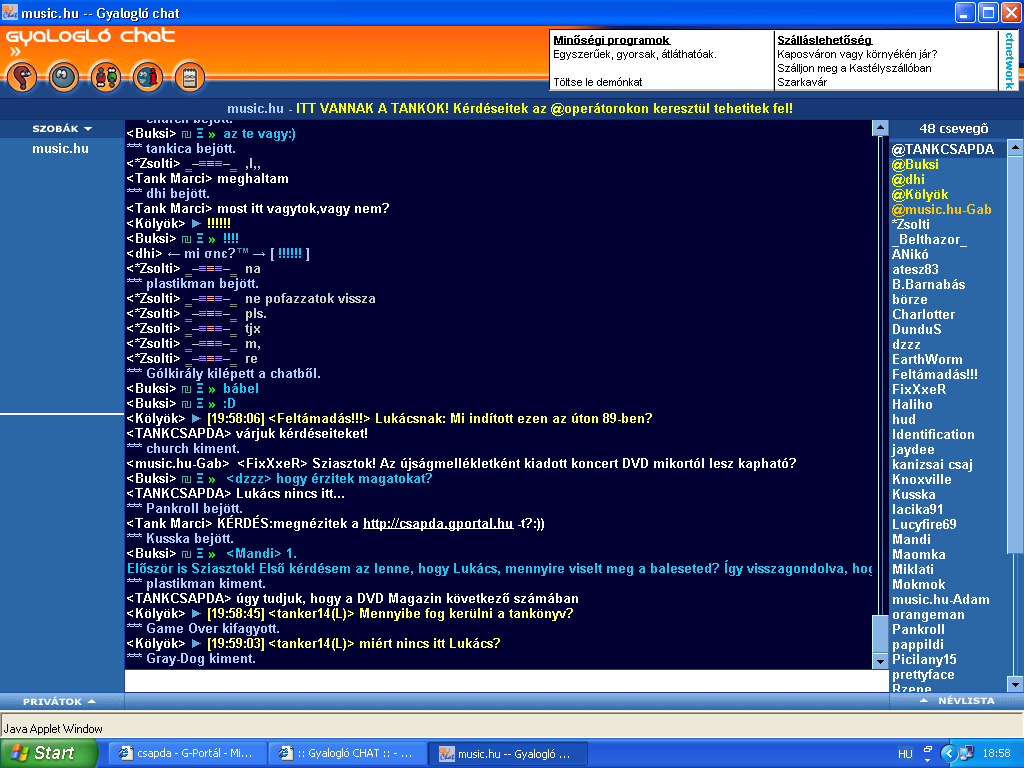Viewport: 1024px width, 768px height.
Task: Select Feltámadás!!! in the user list
Action: (x=935, y=375)
